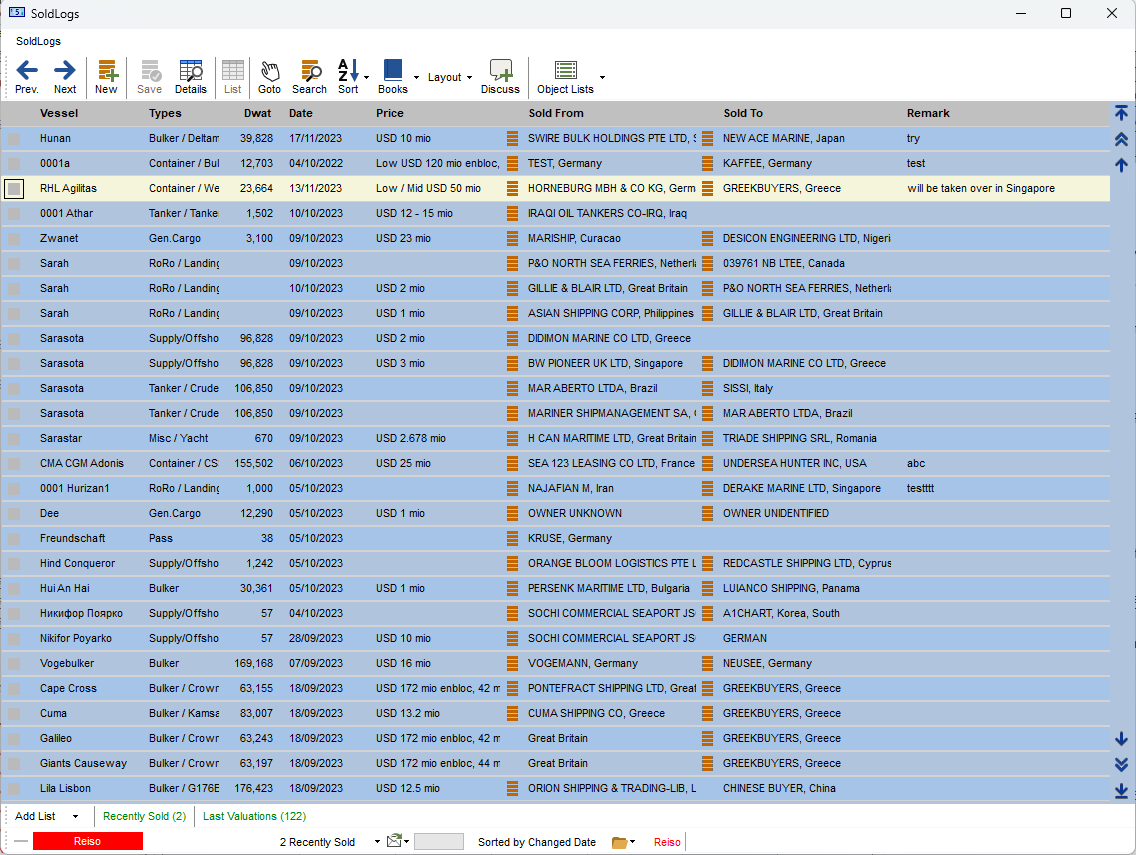Create a New sold log entry

pyautogui.click(x=106, y=77)
